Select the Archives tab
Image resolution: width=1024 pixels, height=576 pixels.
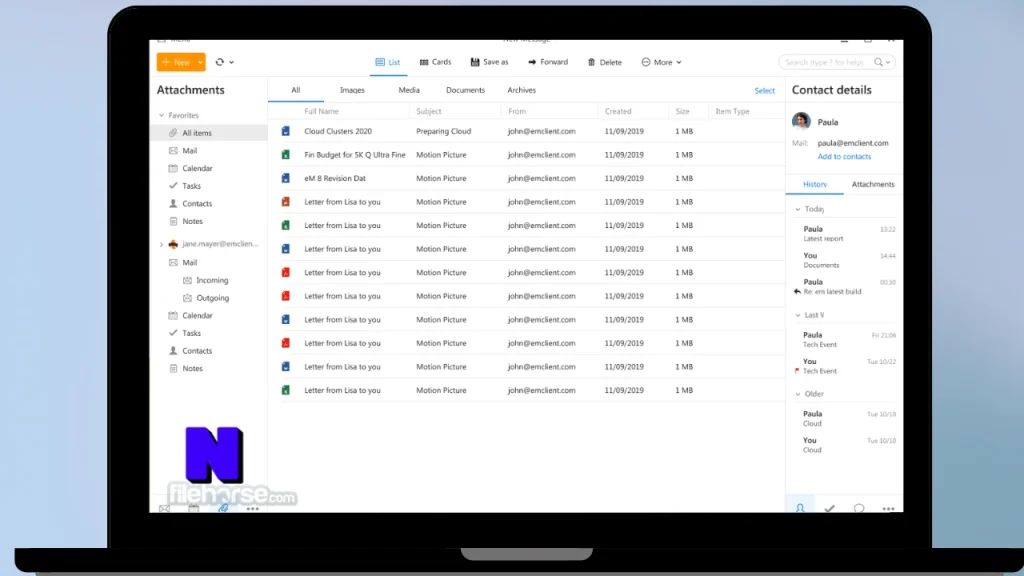click(521, 90)
